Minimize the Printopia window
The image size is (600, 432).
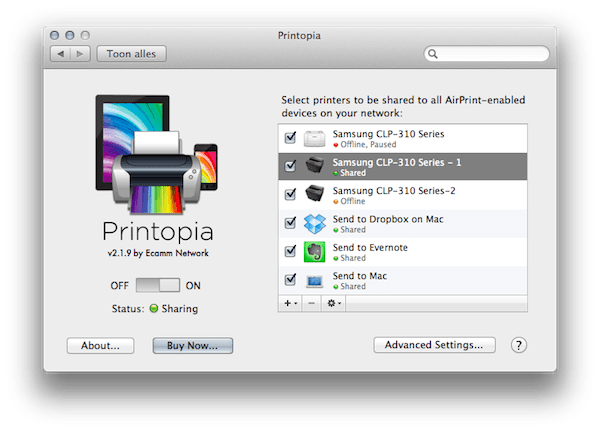[70, 36]
